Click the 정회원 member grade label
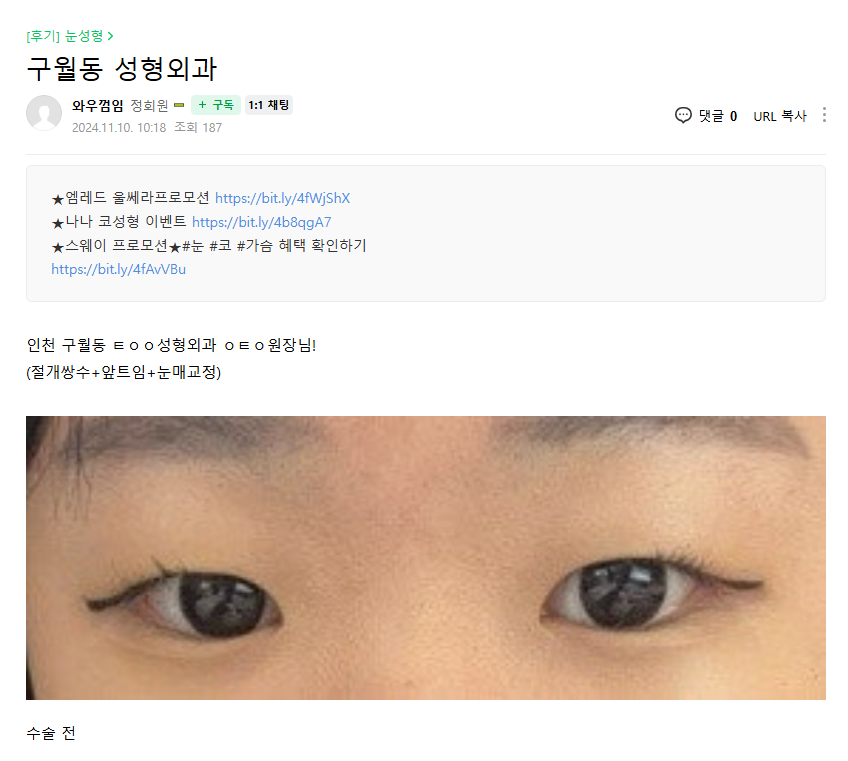 (149, 105)
